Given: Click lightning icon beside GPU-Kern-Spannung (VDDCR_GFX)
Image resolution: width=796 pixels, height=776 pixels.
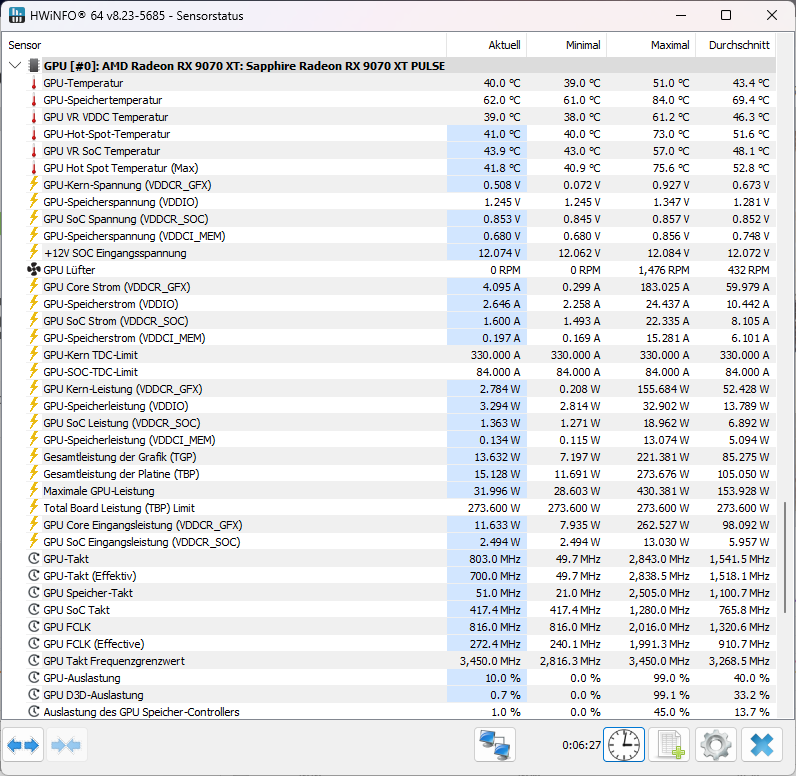Looking at the screenshot, I should pos(34,184).
